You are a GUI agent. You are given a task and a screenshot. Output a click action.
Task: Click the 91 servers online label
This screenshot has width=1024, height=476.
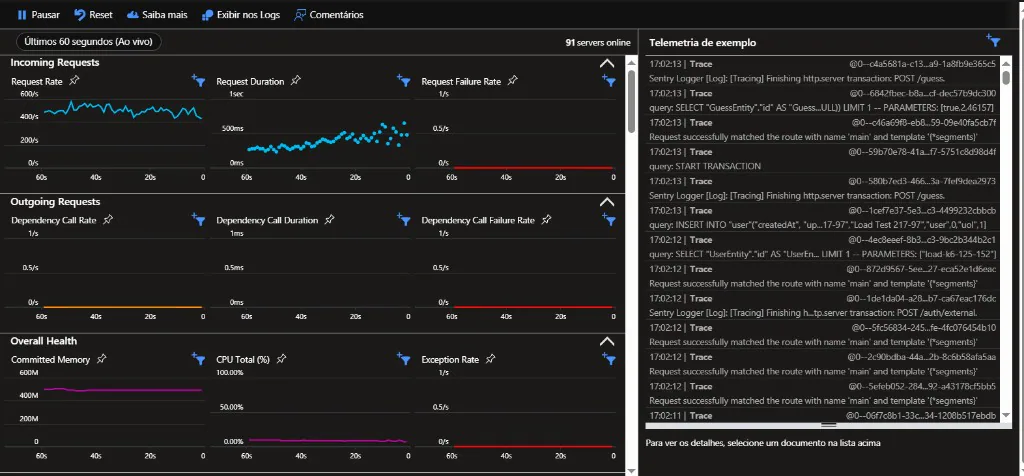pyautogui.click(x=598, y=42)
